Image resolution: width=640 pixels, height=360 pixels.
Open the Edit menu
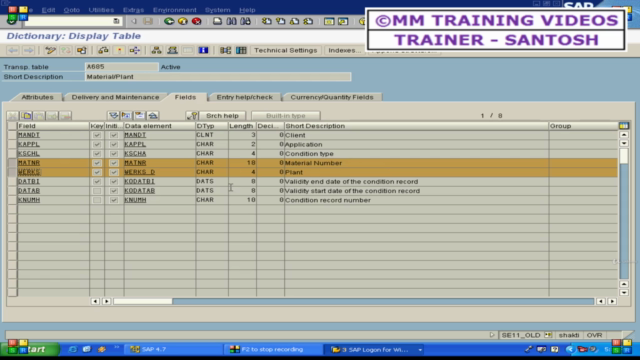(48, 10)
